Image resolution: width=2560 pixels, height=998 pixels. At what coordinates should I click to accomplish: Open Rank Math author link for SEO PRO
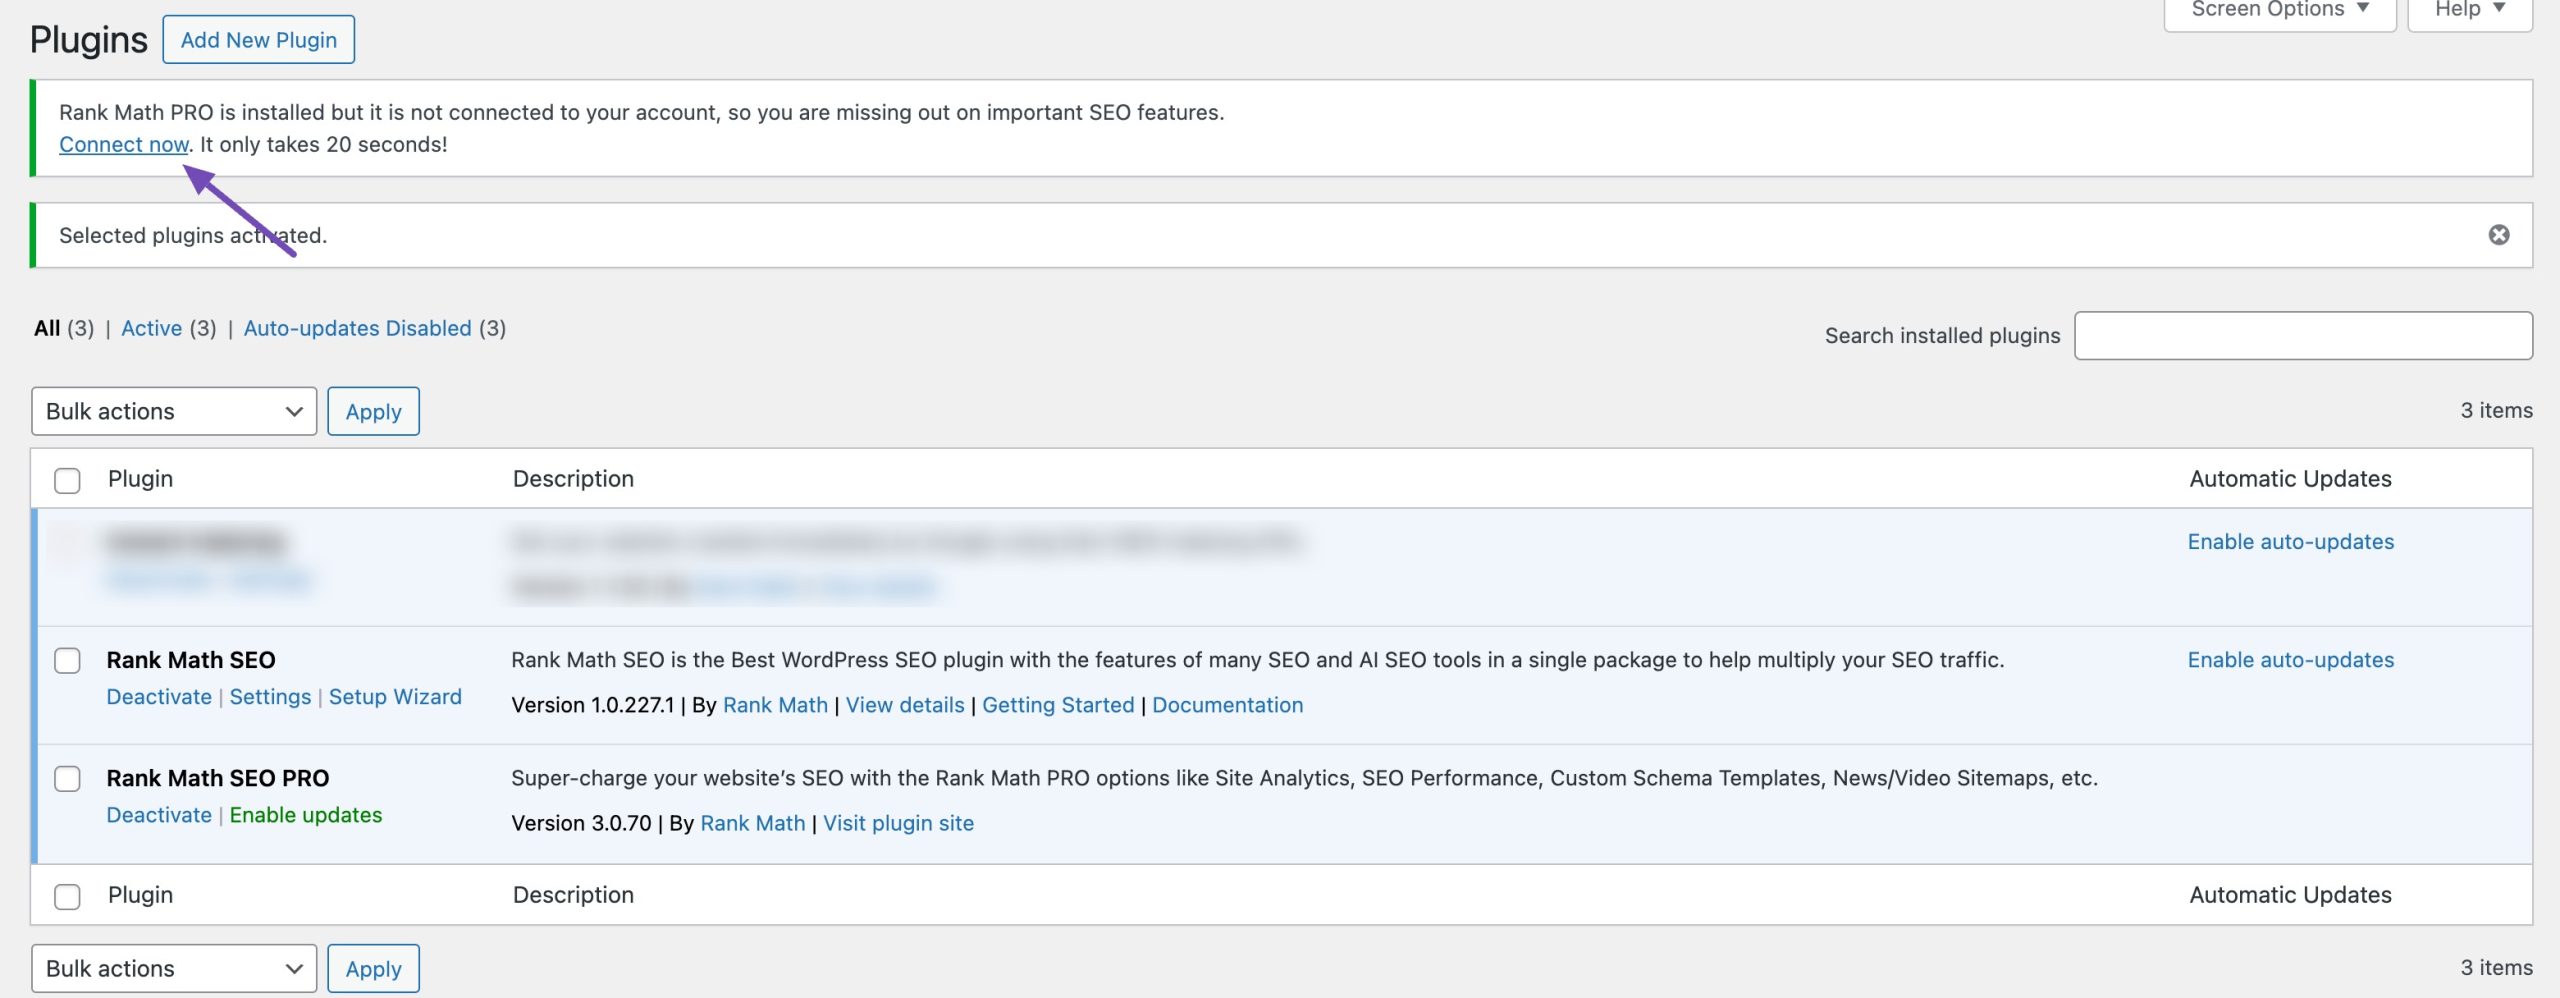[x=752, y=823]
